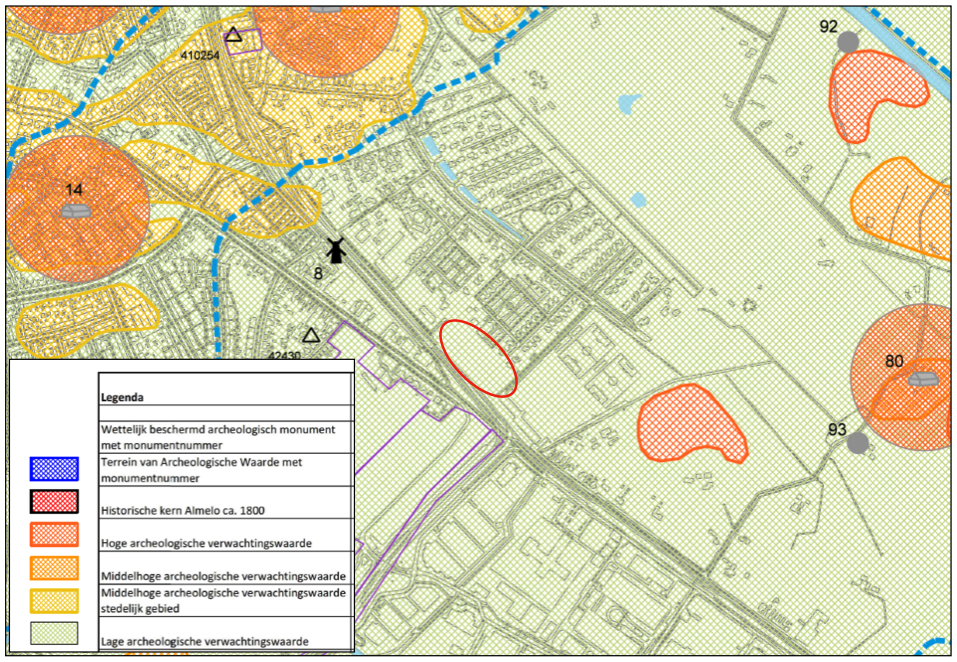Viewport: 957px width, 662px height.
Task: Click the triangle marker near 42430
Action: click(311, 335)
